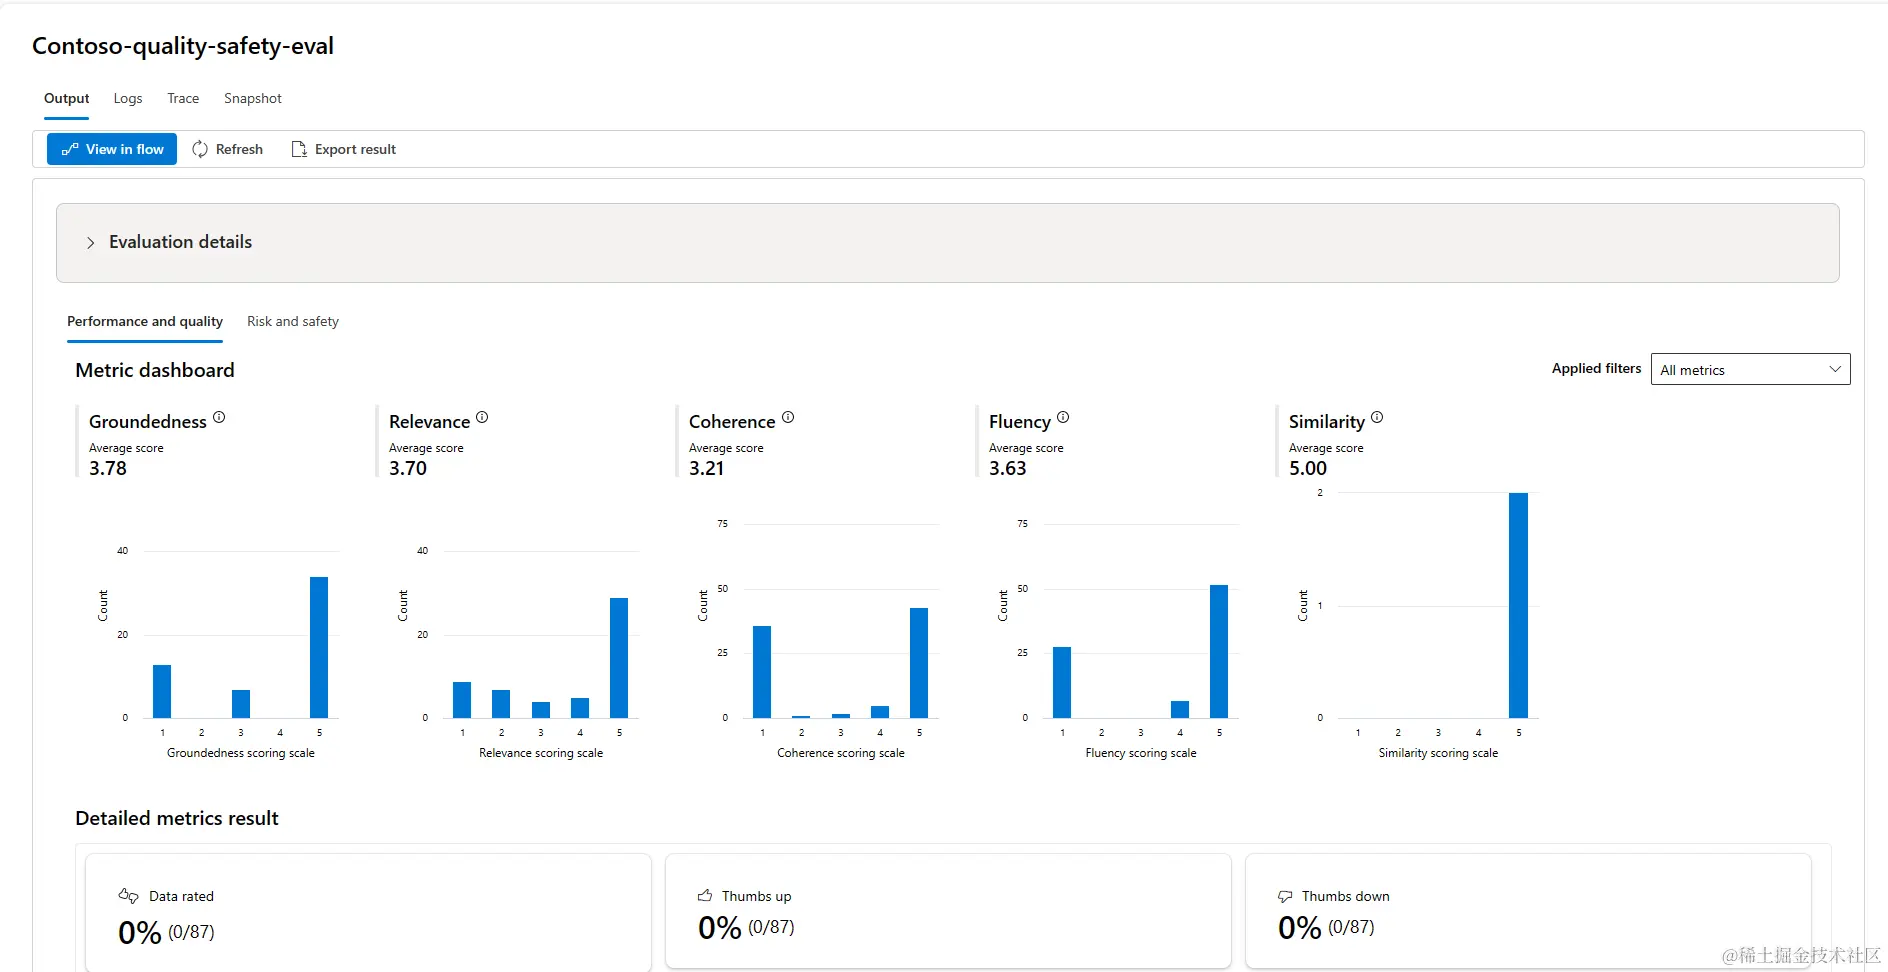Click Thumbs up 0% value
Viewport: 1888px width, 972px height.
point(720,927)
